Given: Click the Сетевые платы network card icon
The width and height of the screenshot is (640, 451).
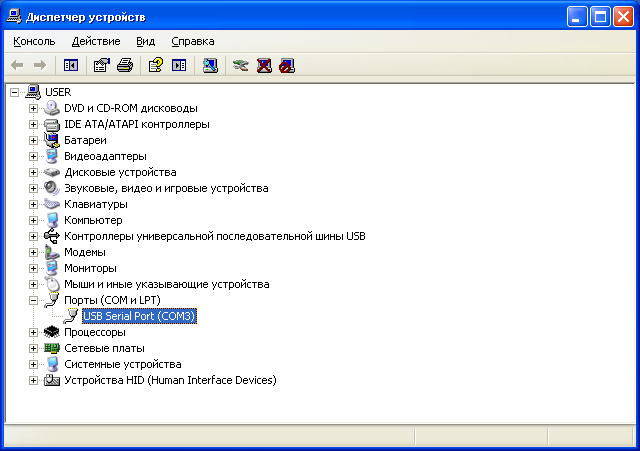Looking at the screenshot, I should coord(52,348).
